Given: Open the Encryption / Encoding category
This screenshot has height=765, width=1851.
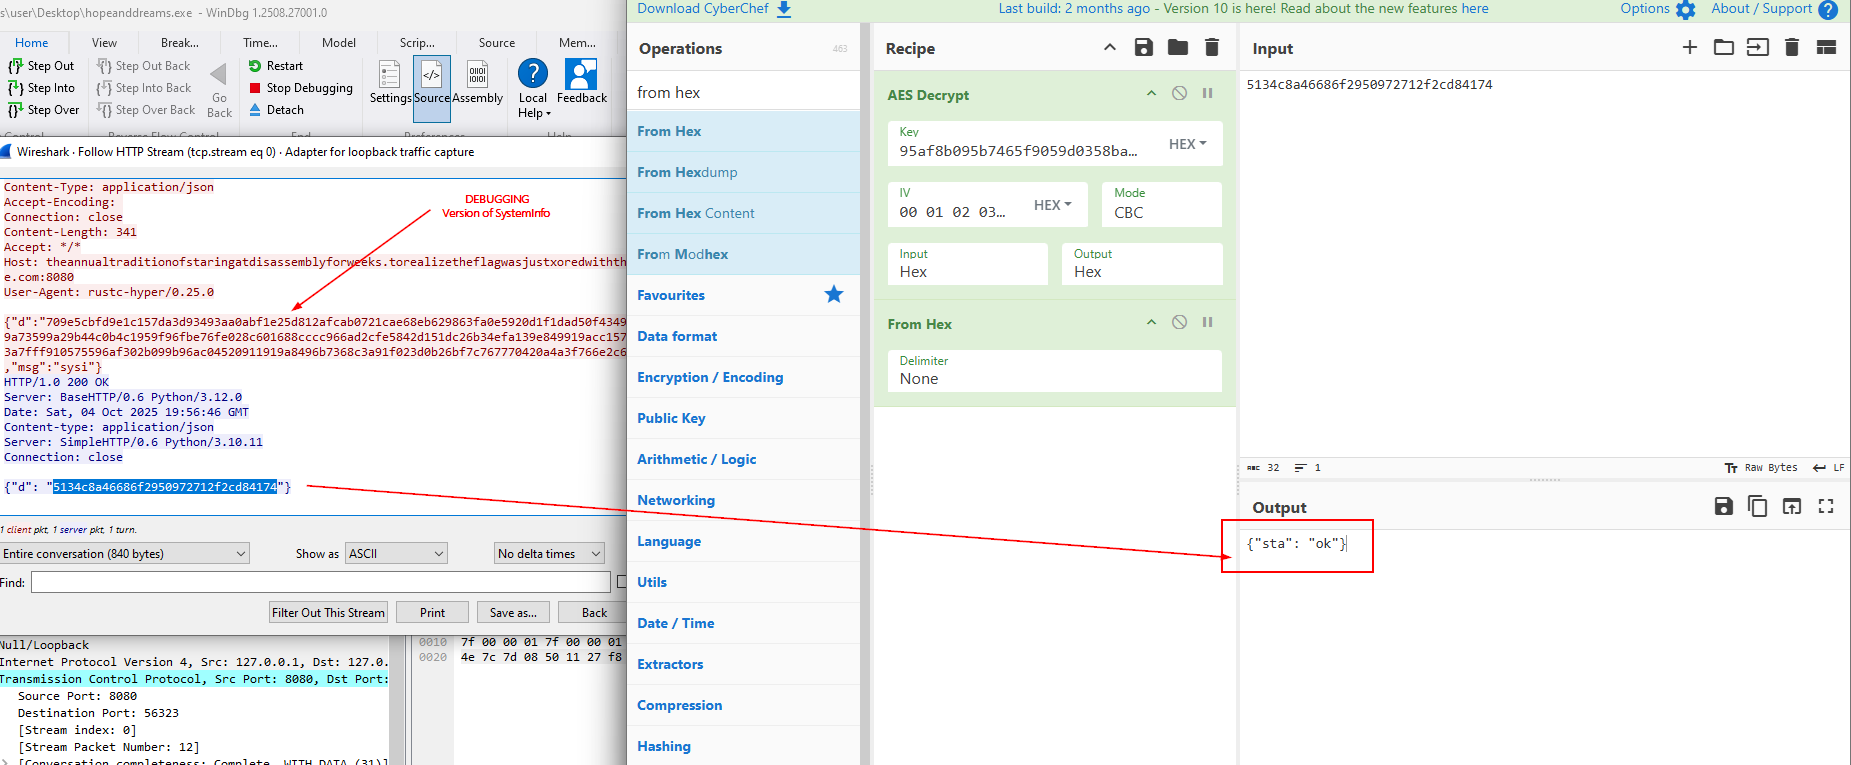Looking at the screenshot, I should pyautogui.click(x=710, y=377).
